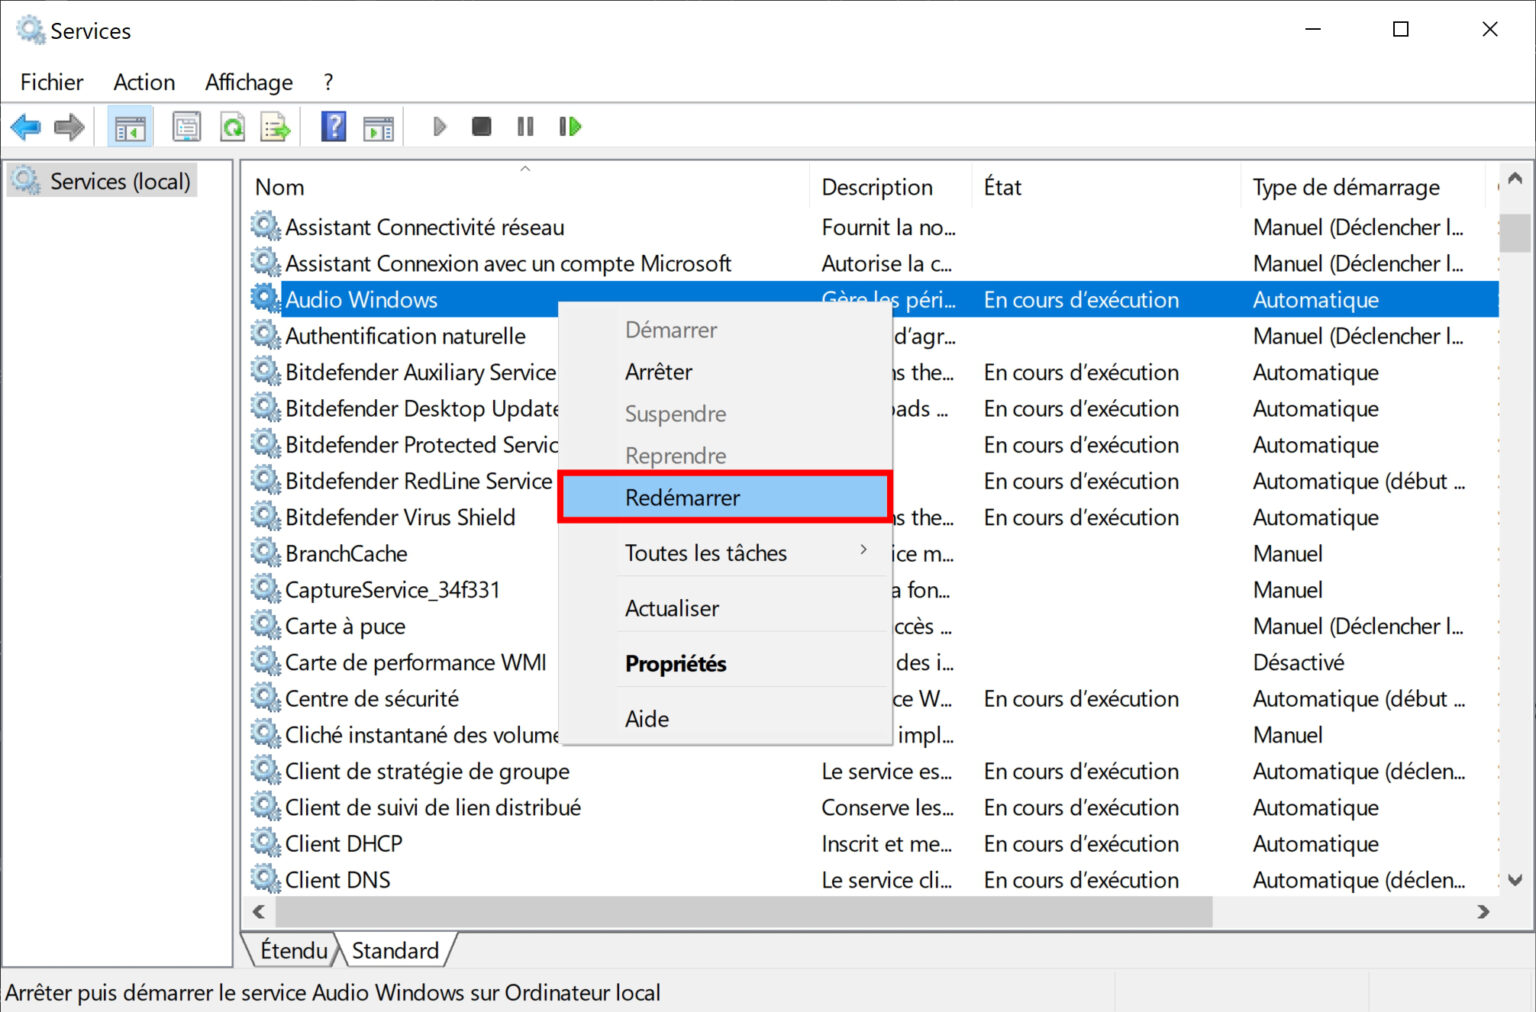
Task: Click the Export list toolbar icon
Action: (x=275, y=126)
